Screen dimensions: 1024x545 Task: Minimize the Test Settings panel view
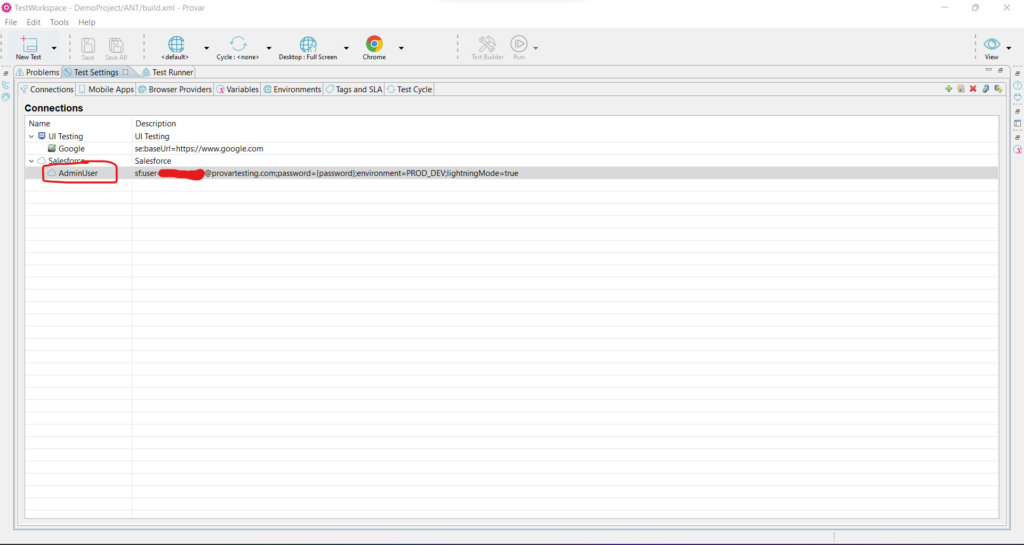989,70
